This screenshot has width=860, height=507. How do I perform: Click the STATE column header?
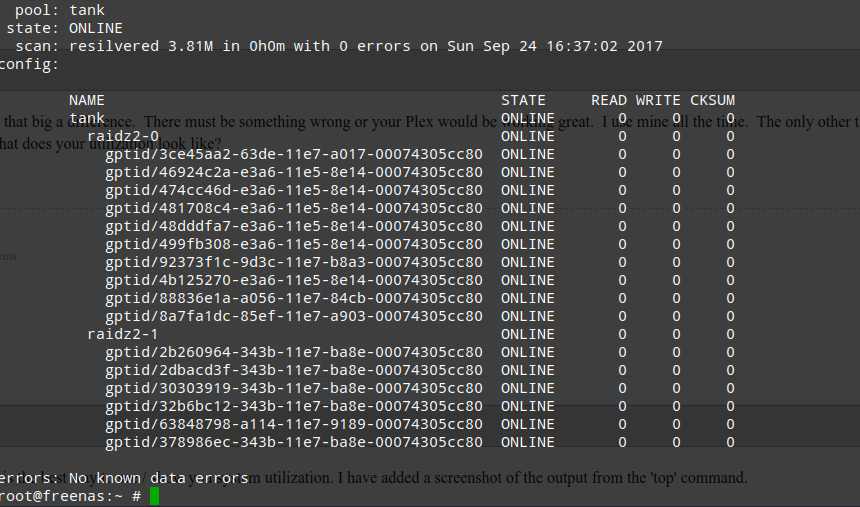point(523,100)
